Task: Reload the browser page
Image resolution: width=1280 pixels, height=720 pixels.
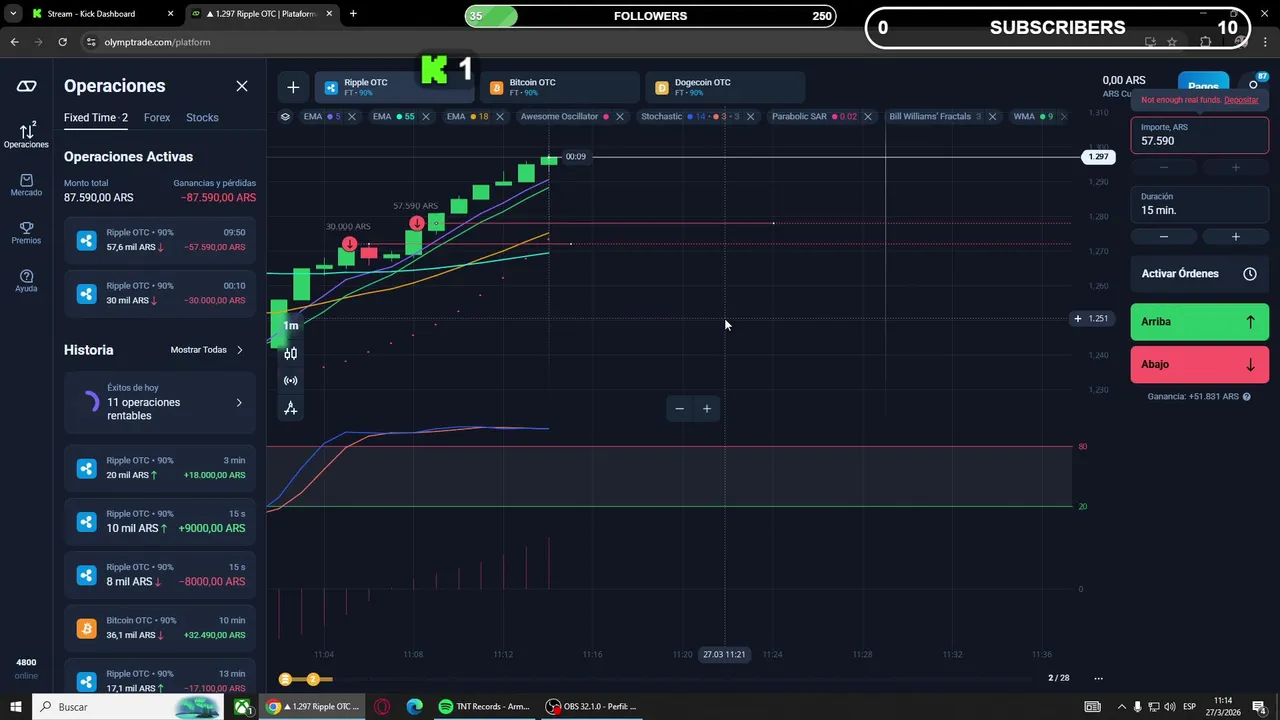Action: click(62, 42)
